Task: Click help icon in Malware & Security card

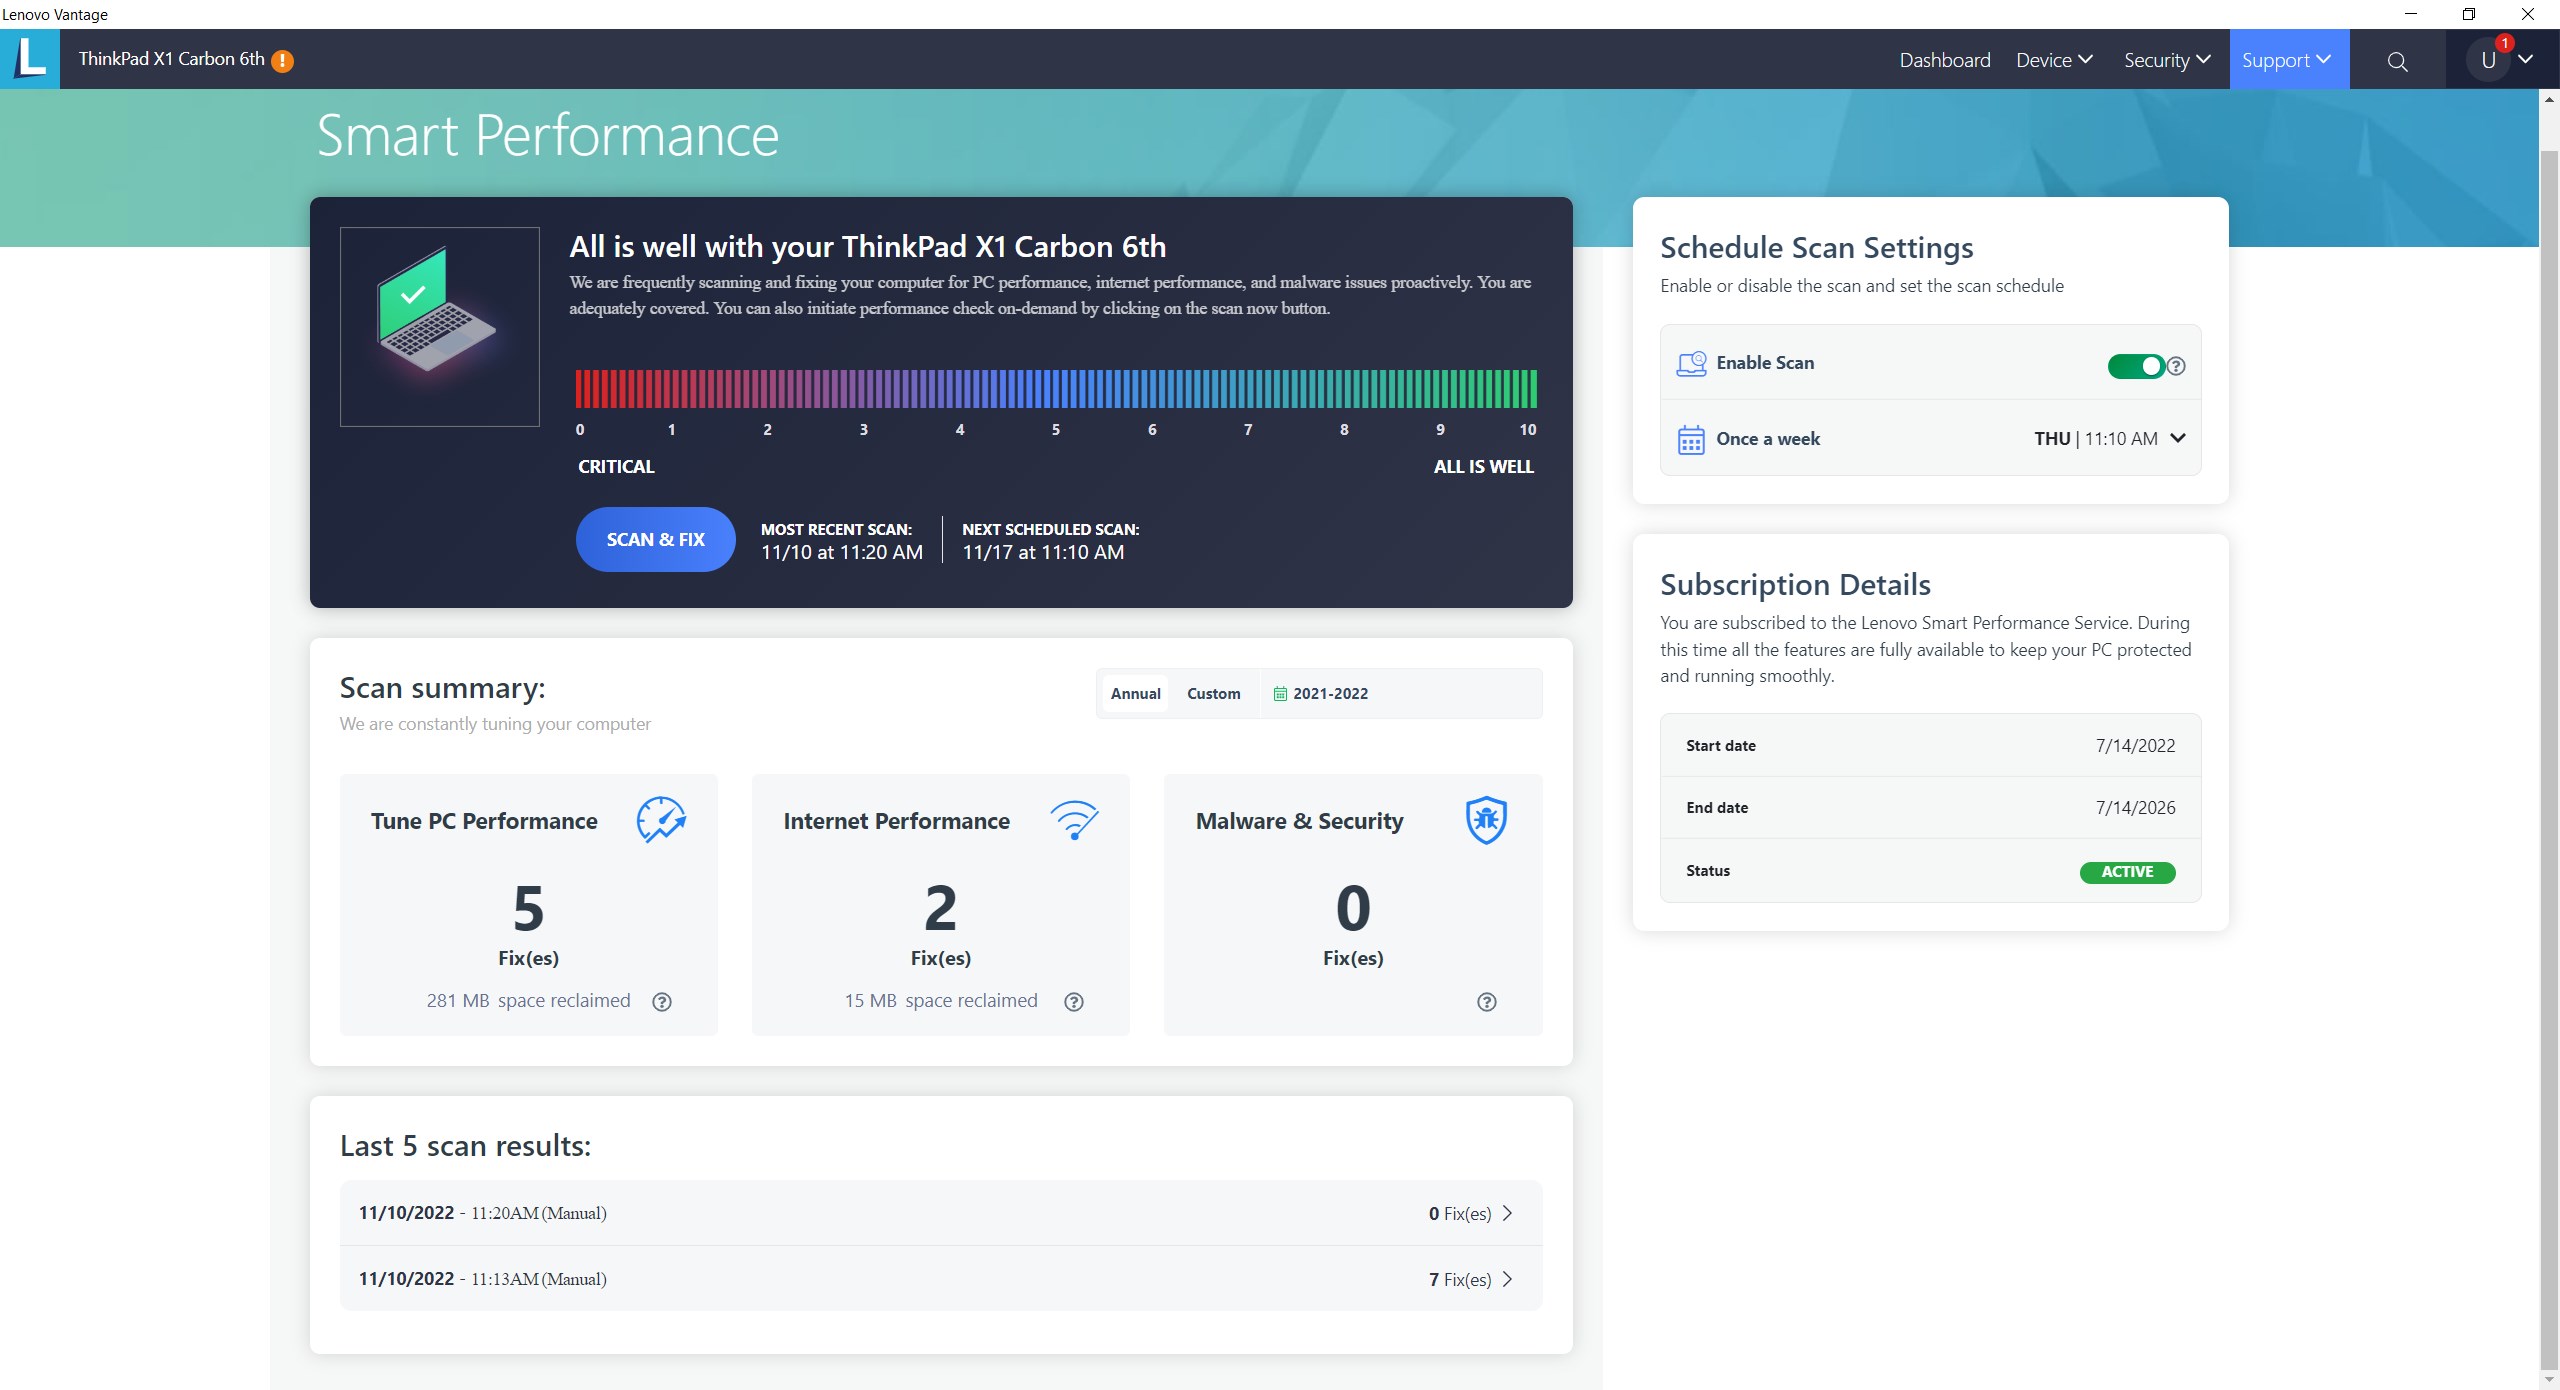Action: pyautogui.click(x=1487, y=1002)
